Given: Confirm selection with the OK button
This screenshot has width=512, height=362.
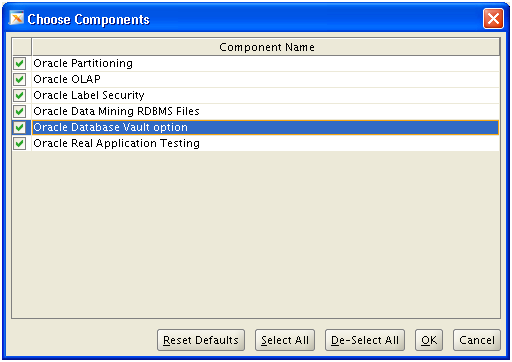Looking at the screenshot, I should (x=429, y=340).
